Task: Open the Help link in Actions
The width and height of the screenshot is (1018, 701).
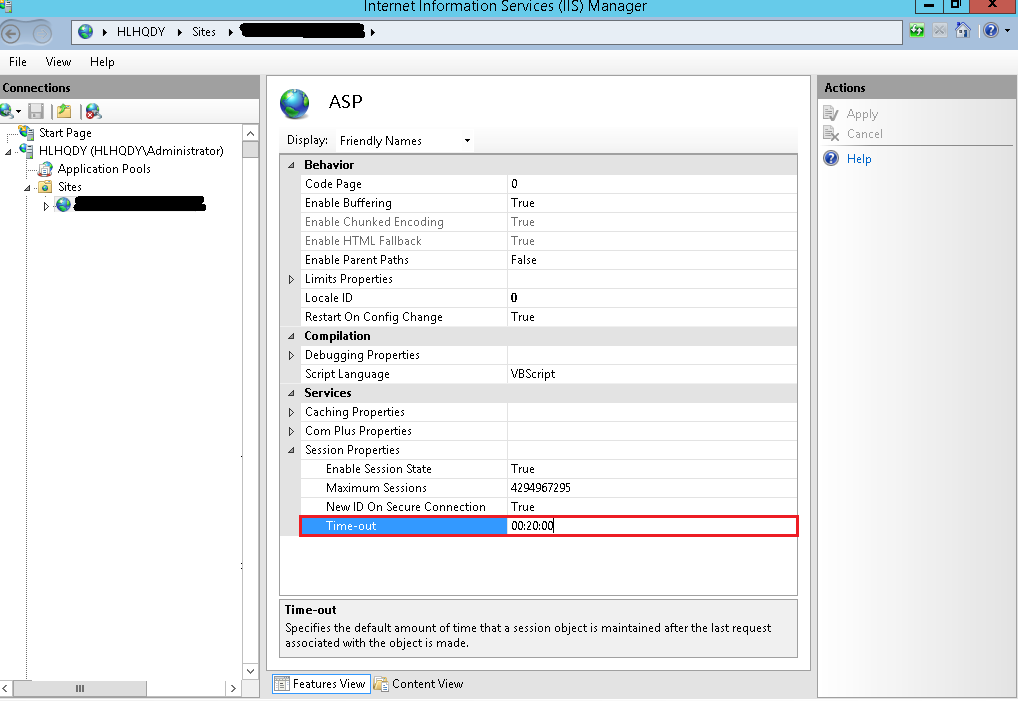Action: coord(859,158)
